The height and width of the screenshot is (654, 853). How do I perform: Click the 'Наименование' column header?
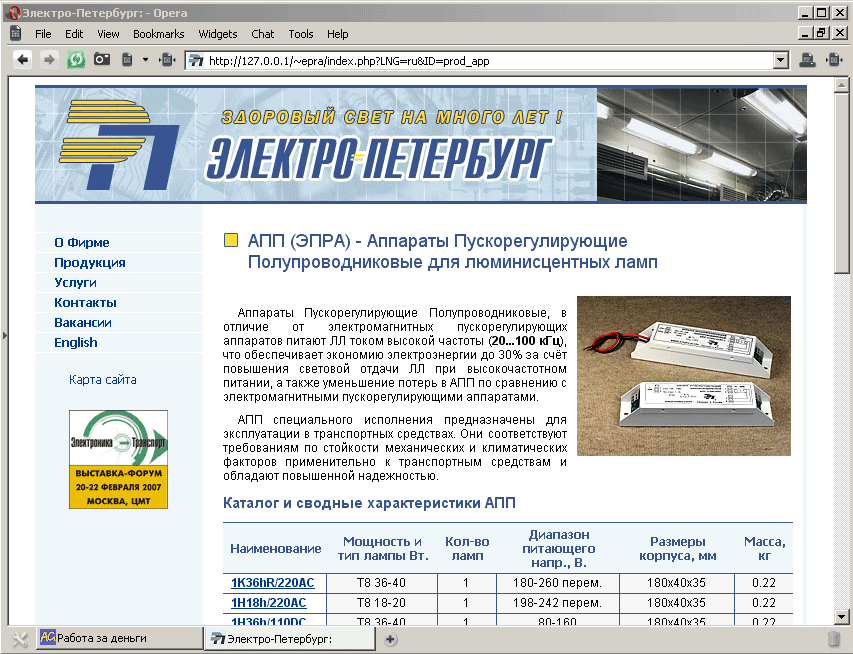[x=276, y=548]
